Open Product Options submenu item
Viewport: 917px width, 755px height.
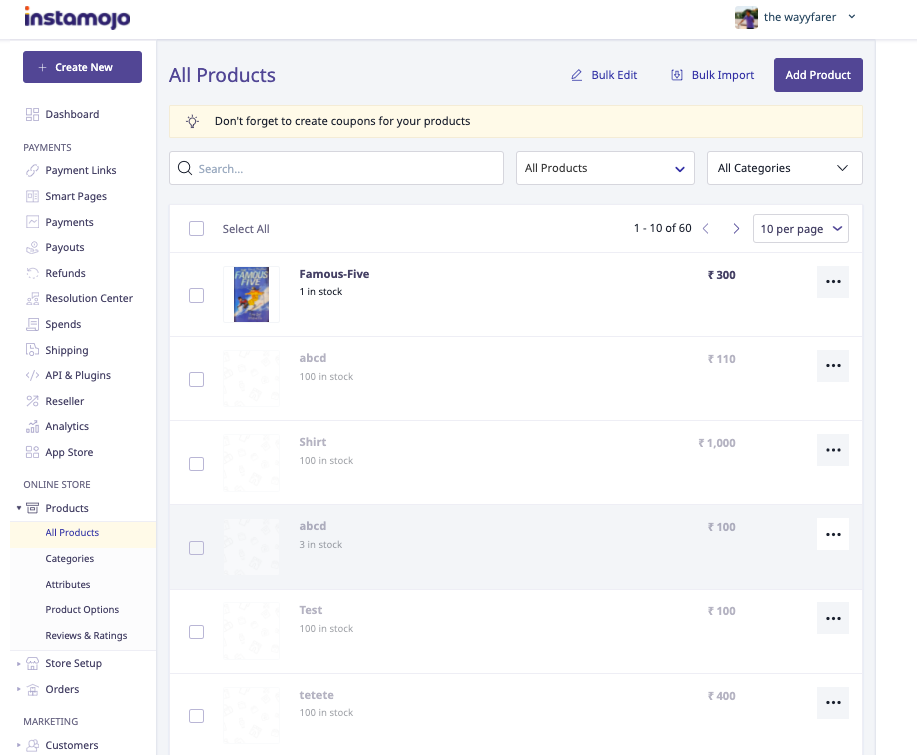point(83,609)
